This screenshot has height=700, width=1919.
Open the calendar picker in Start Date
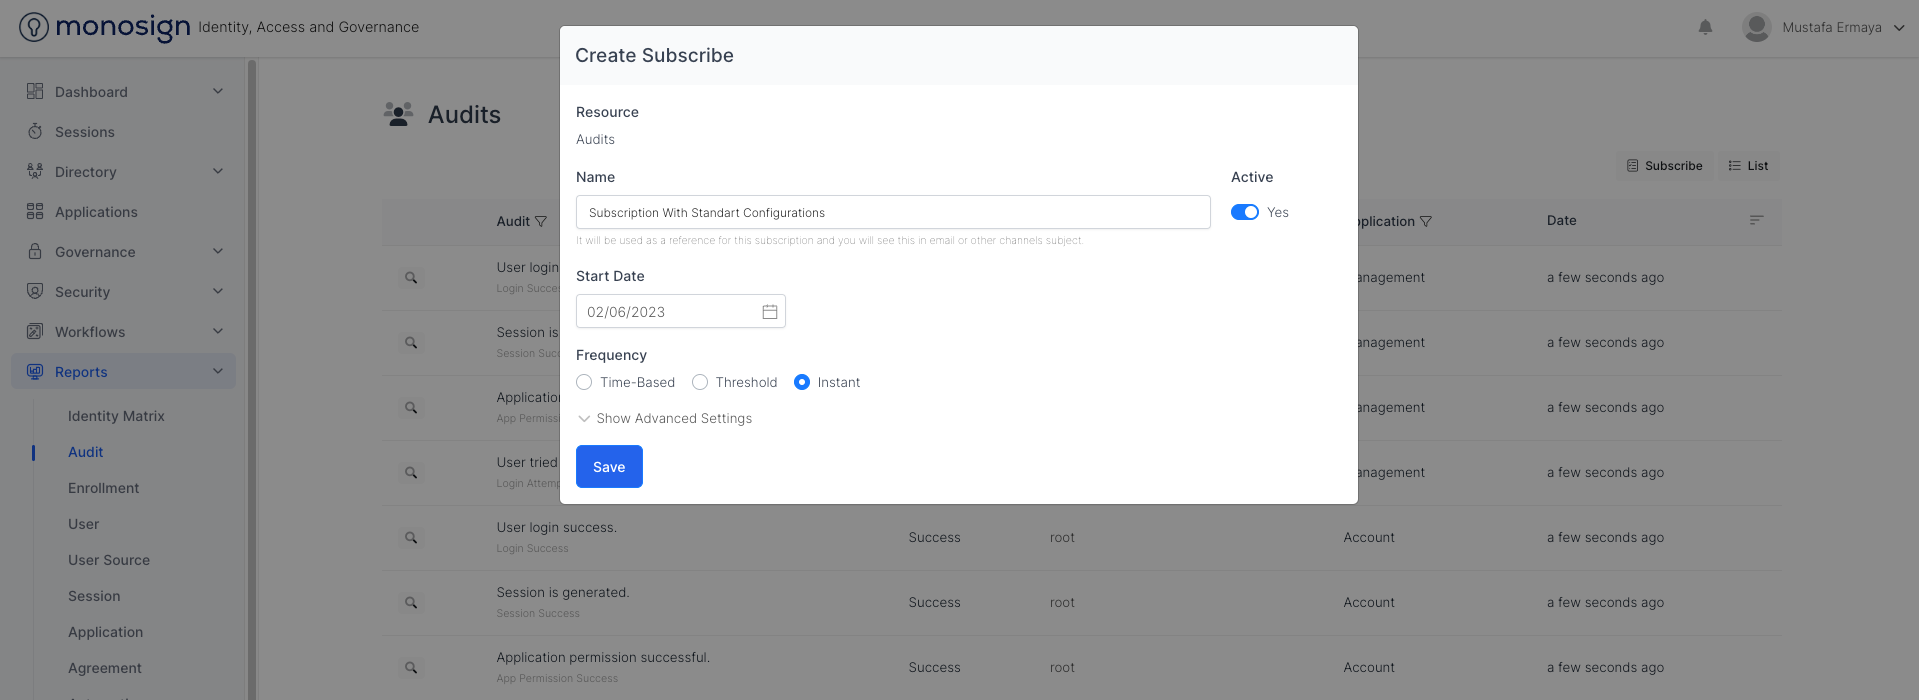769,312
